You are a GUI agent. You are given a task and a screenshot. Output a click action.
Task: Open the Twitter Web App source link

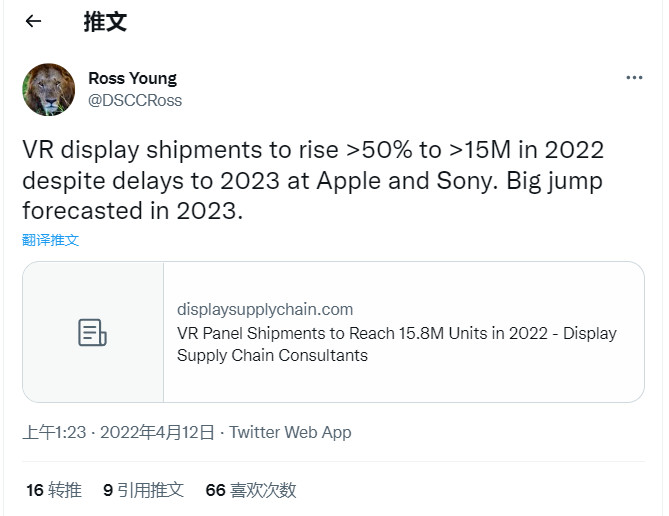coord(290,433)
